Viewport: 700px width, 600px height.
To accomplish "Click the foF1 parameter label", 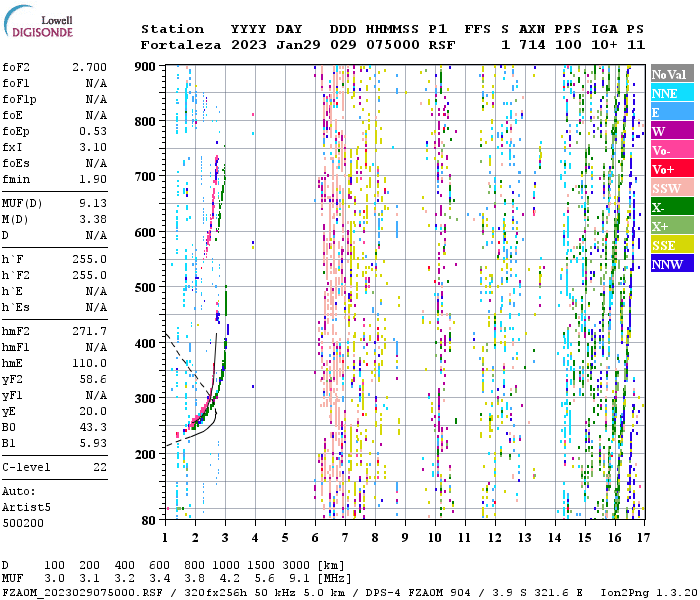I will tap(16, 83).
